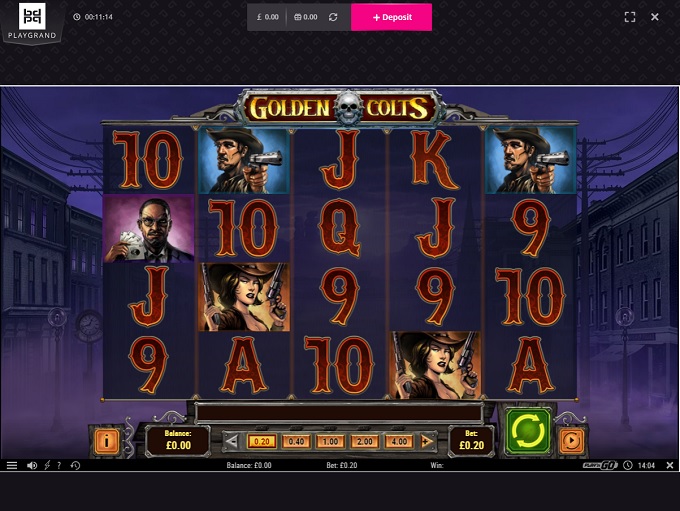Close the game with bottom bar X

pyautogui.click(x=670, y=465)
